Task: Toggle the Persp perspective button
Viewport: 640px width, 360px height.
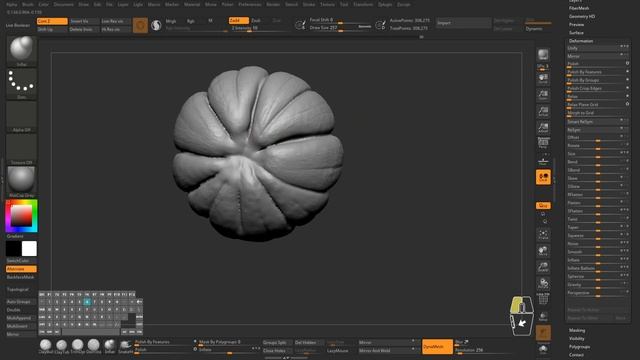Action: pos(543,144)
